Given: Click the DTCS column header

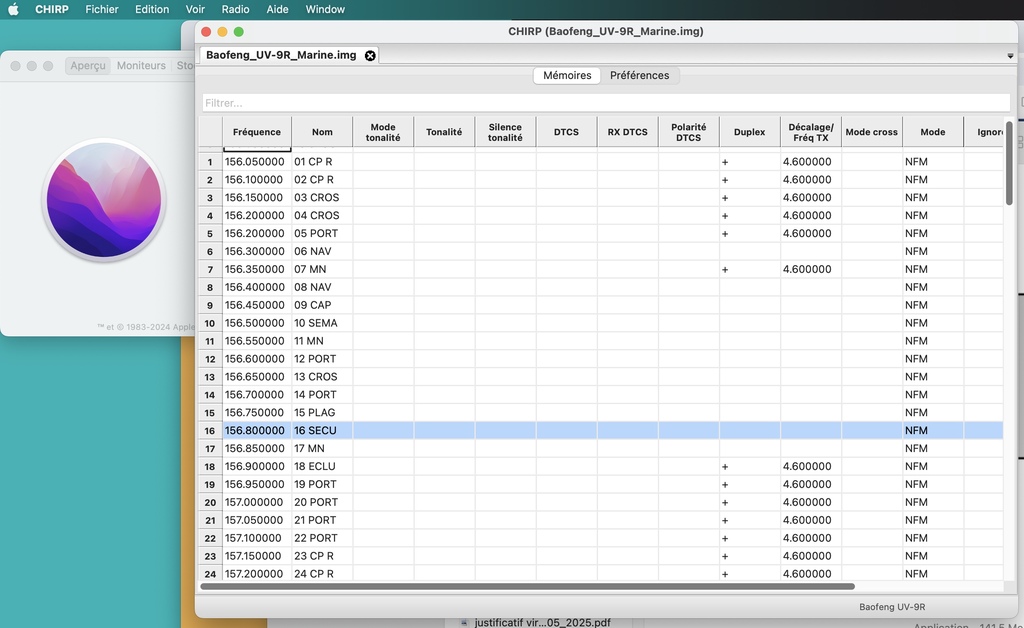Looking at the screenshot, I should click(x=566, y=132).
